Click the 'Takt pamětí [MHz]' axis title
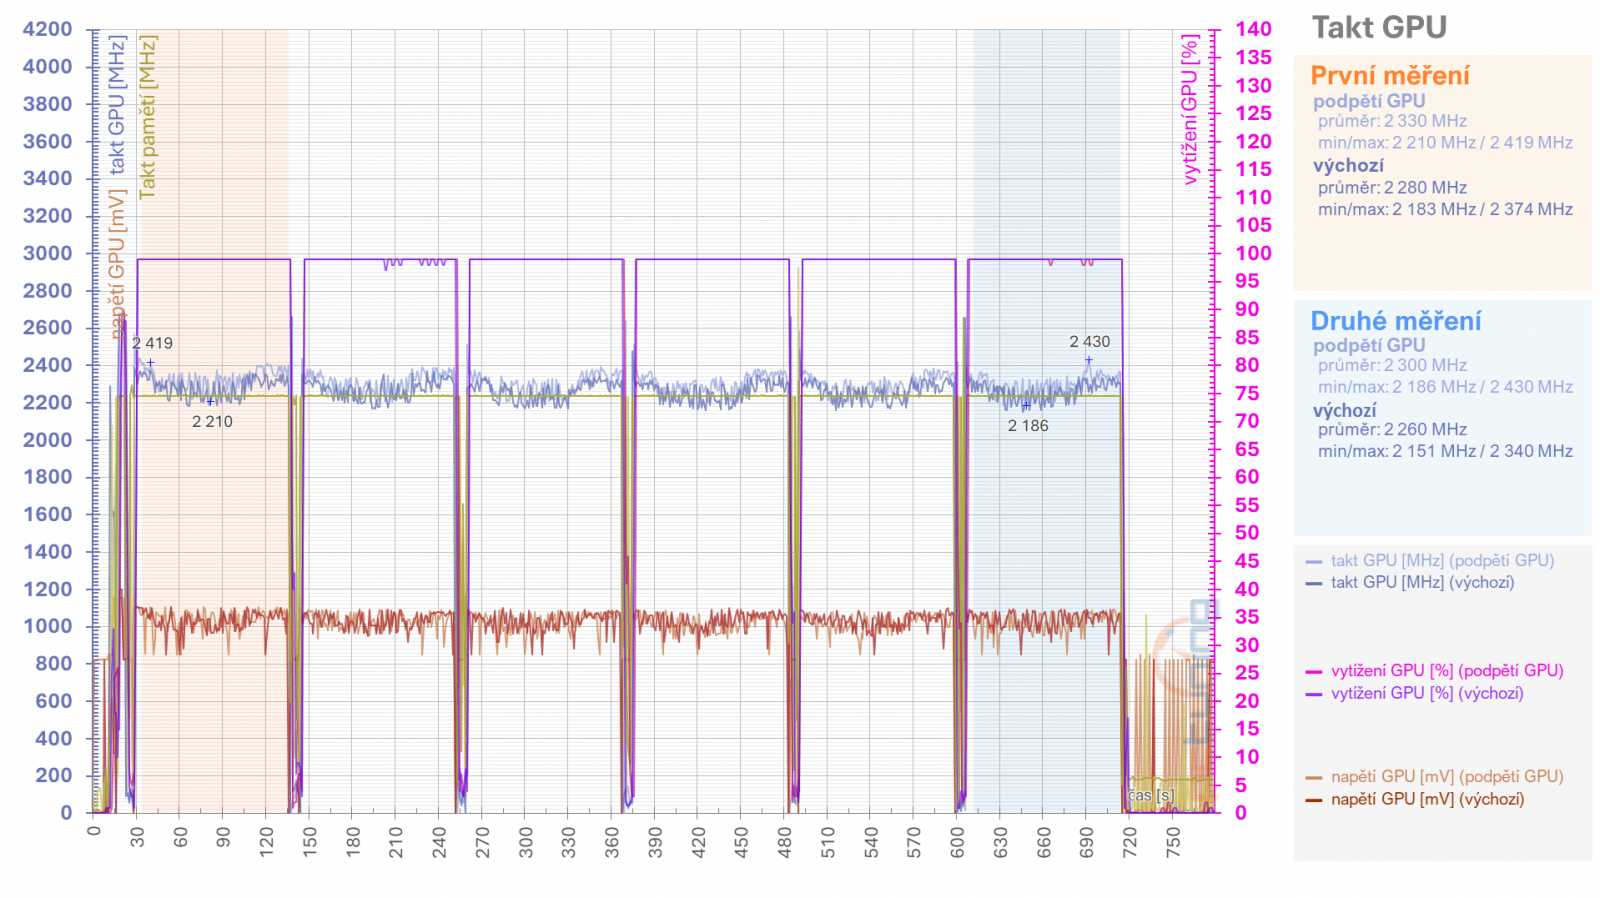This screenshot has width=1600, height=898. 148,117
